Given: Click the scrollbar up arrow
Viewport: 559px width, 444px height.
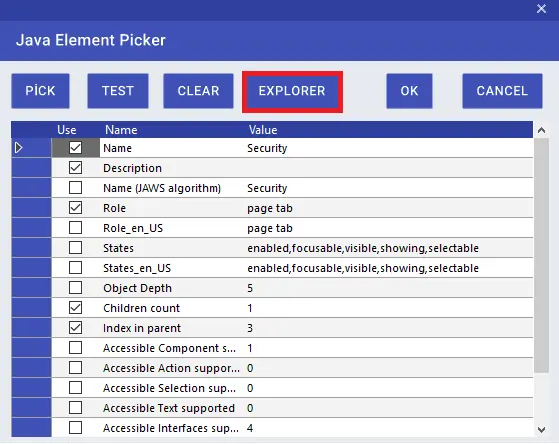Looking at the screenshot, I should [541, 130].
